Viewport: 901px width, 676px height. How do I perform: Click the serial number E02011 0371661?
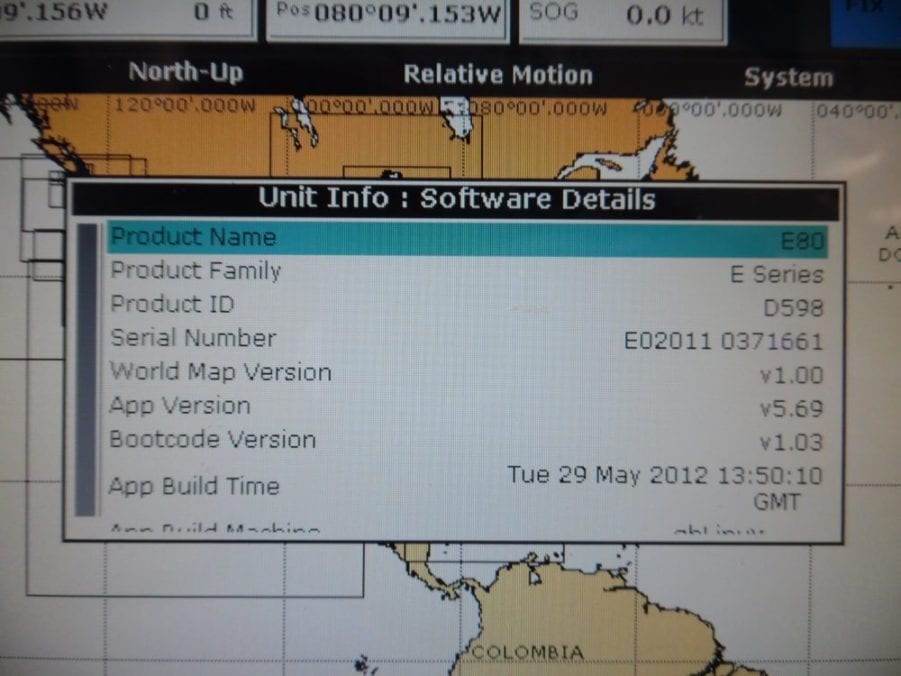[723, 341]
